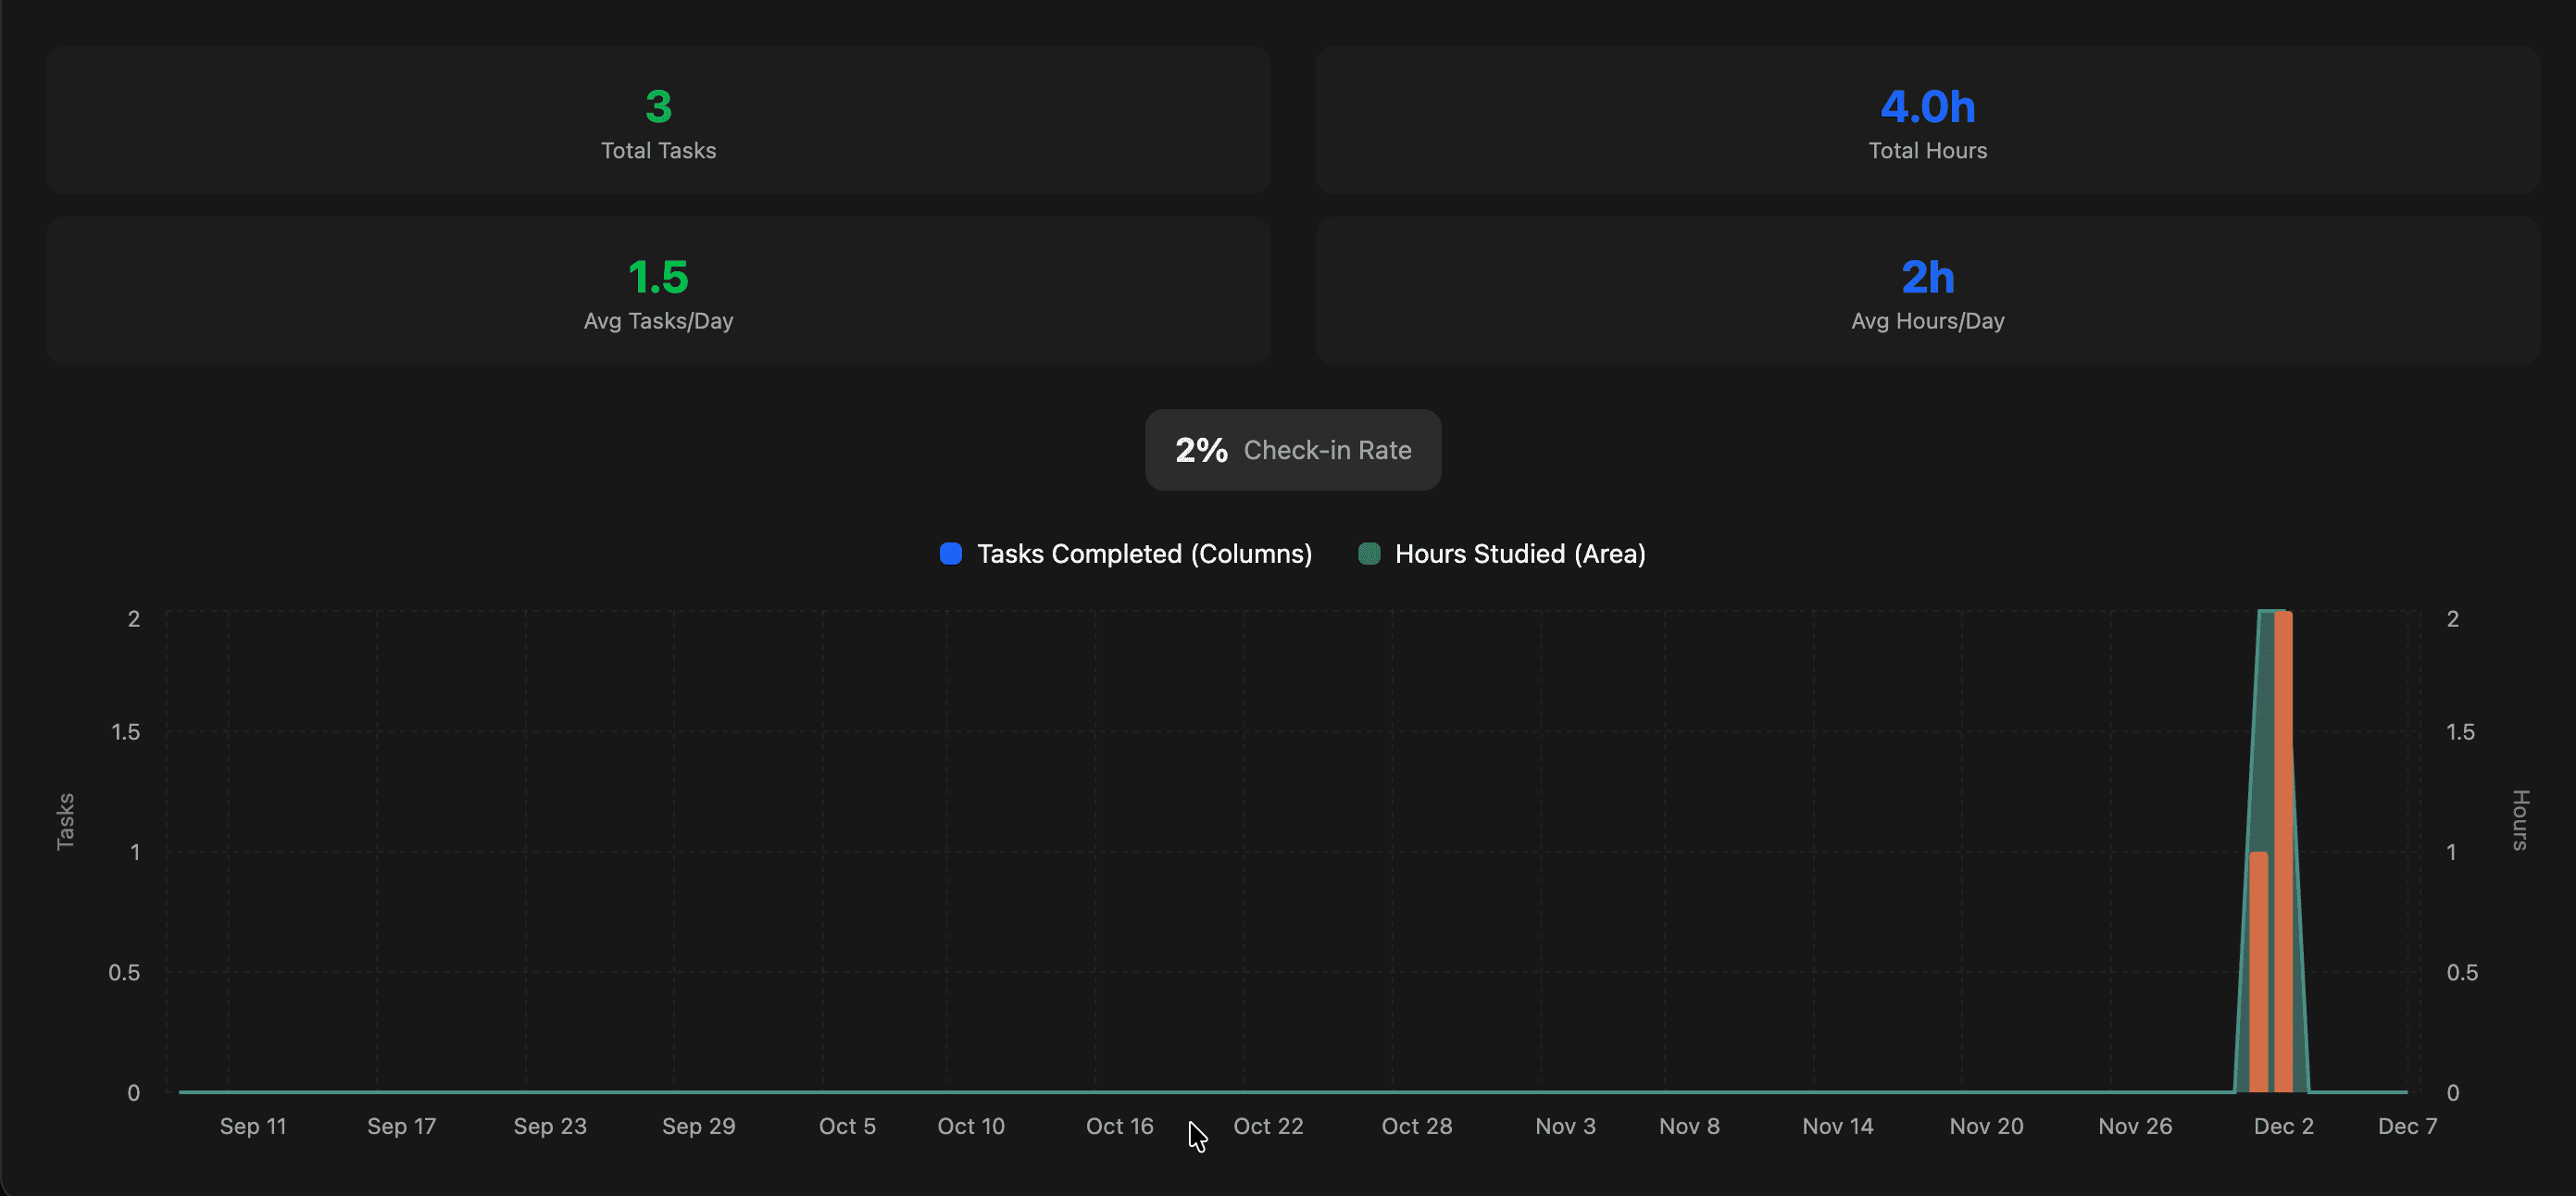The image size is (2576, 1196).
Task: Click the green Hours Studied legend marker
Action: pos(1369,553)
